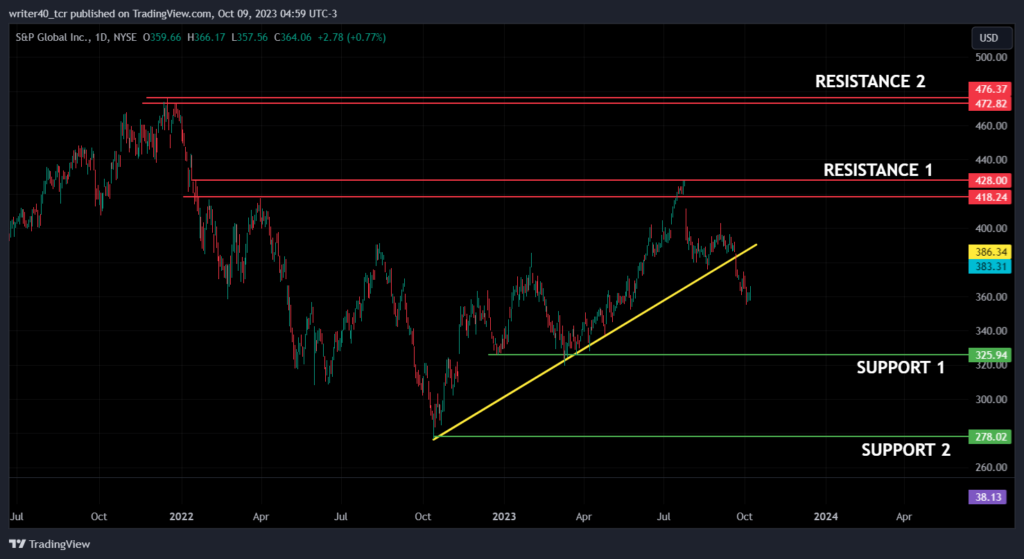Image resolution: width=1024 pixels, height=559 pixels.
Task: Click the RESISTANCE 1 text annotation
Action: 878,170
